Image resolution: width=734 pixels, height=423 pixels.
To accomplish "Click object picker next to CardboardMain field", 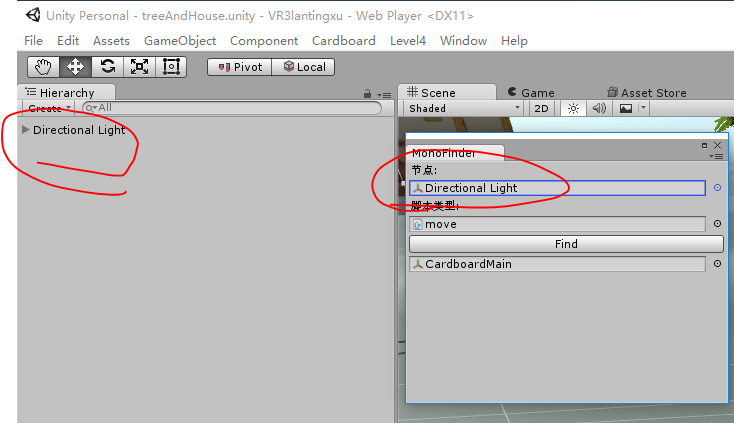I will pyautogui.click(x=717, y=263).
